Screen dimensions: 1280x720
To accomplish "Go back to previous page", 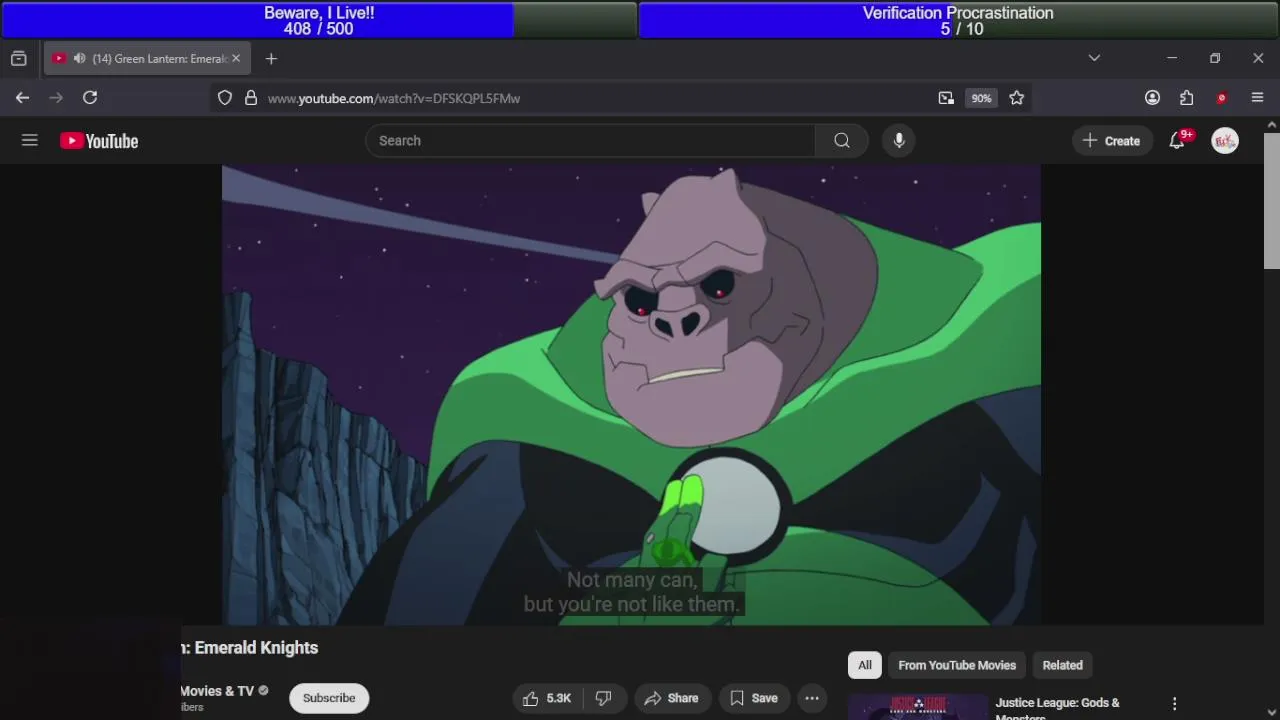I will click(x=22, y=98).
